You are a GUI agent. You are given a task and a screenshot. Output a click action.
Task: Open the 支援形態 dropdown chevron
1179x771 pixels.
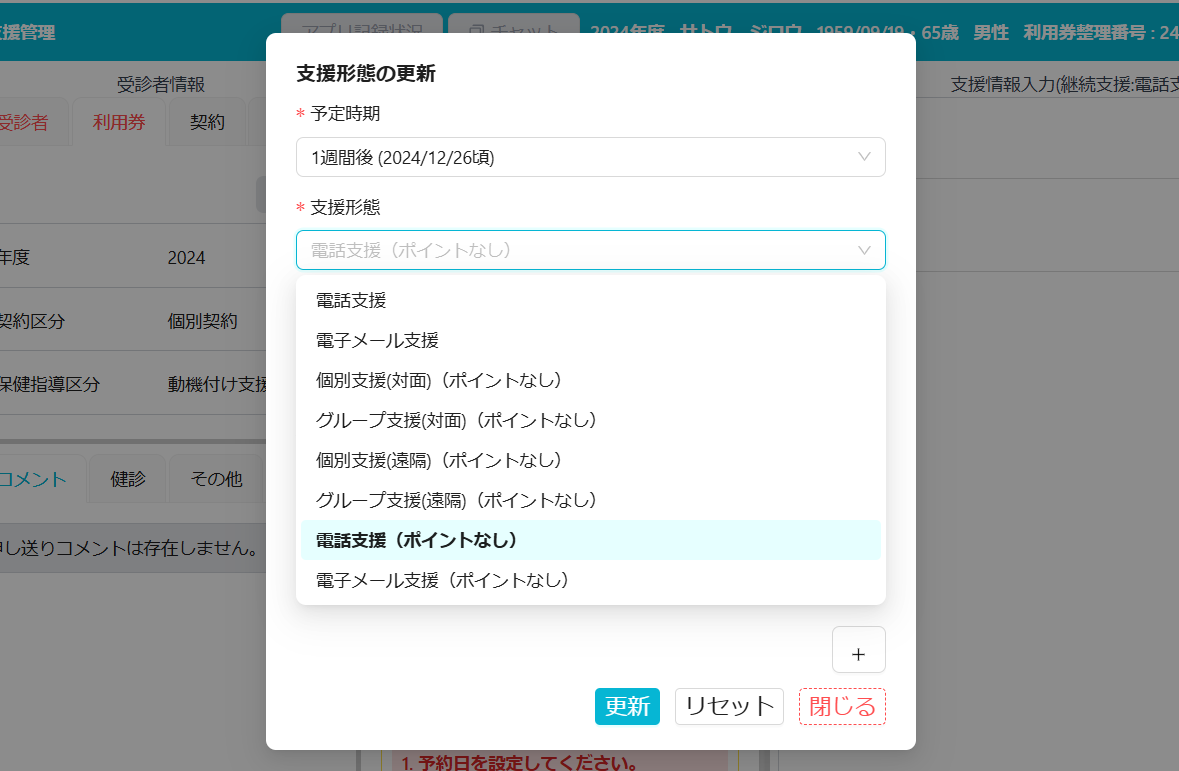864,250
